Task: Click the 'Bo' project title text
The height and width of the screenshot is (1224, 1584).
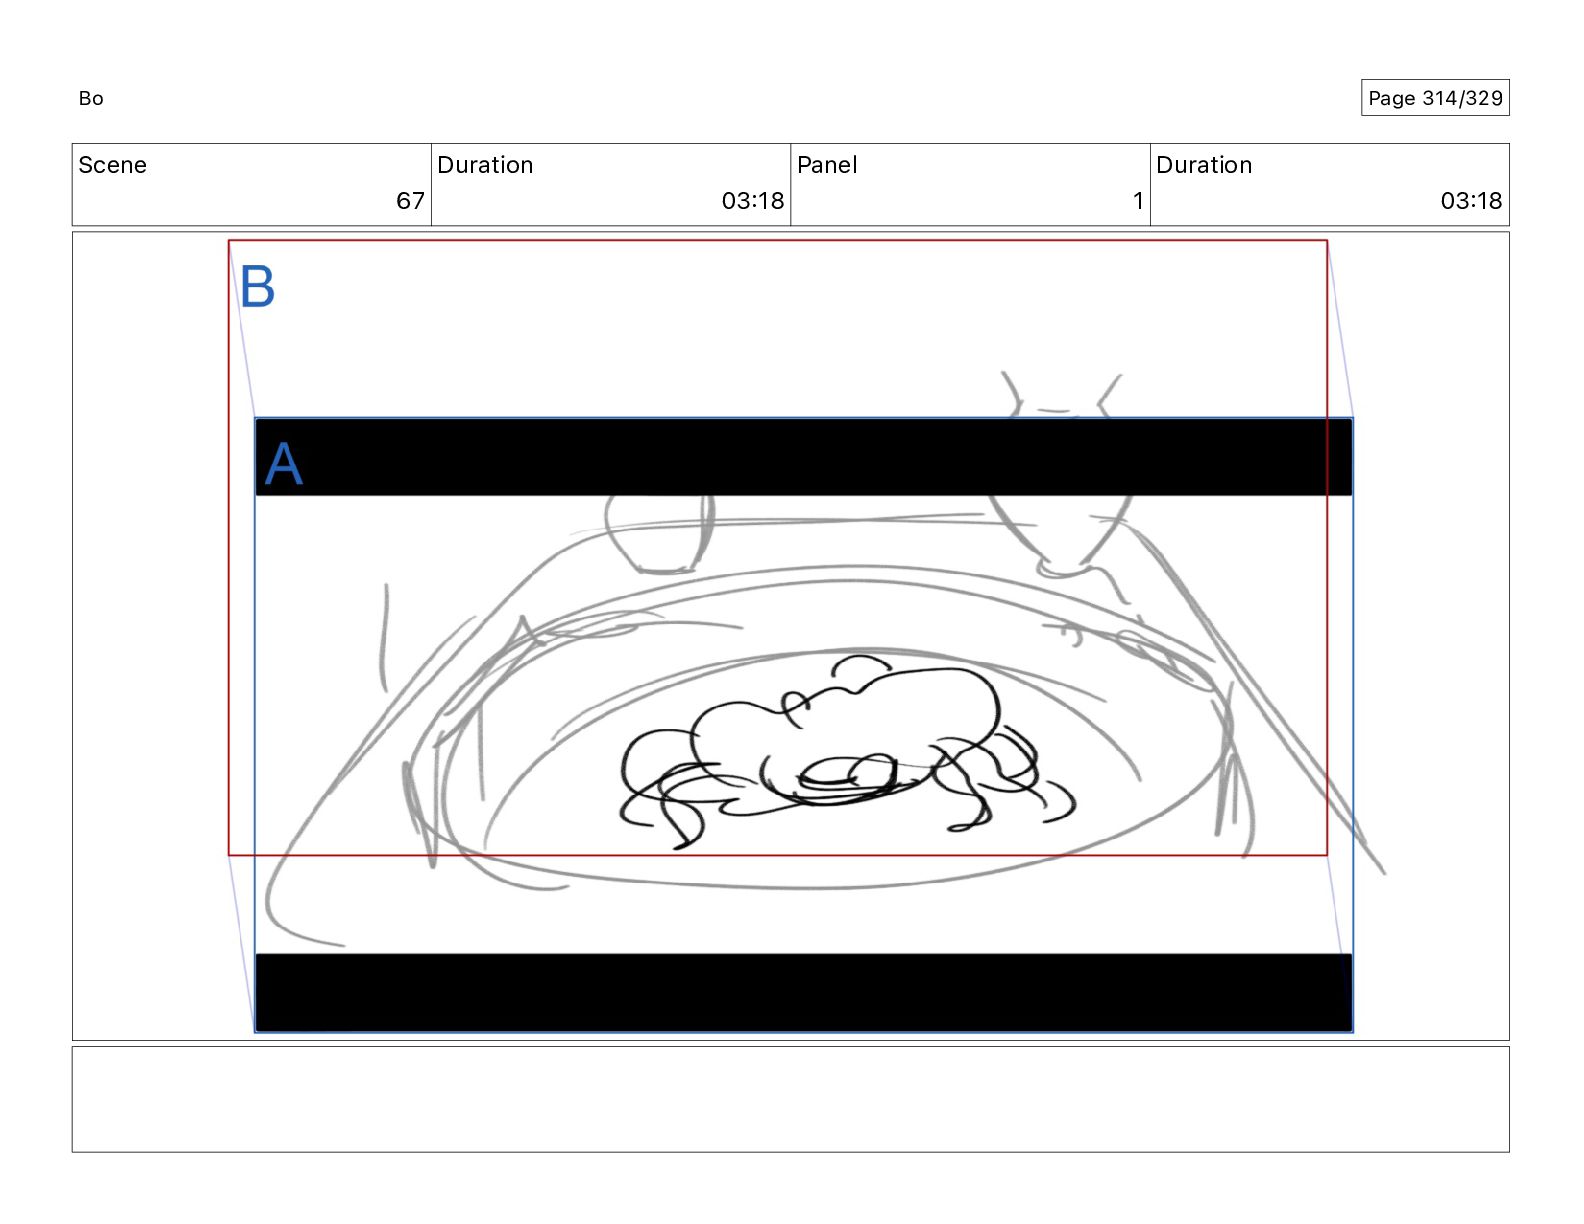Action: point(91,98)
